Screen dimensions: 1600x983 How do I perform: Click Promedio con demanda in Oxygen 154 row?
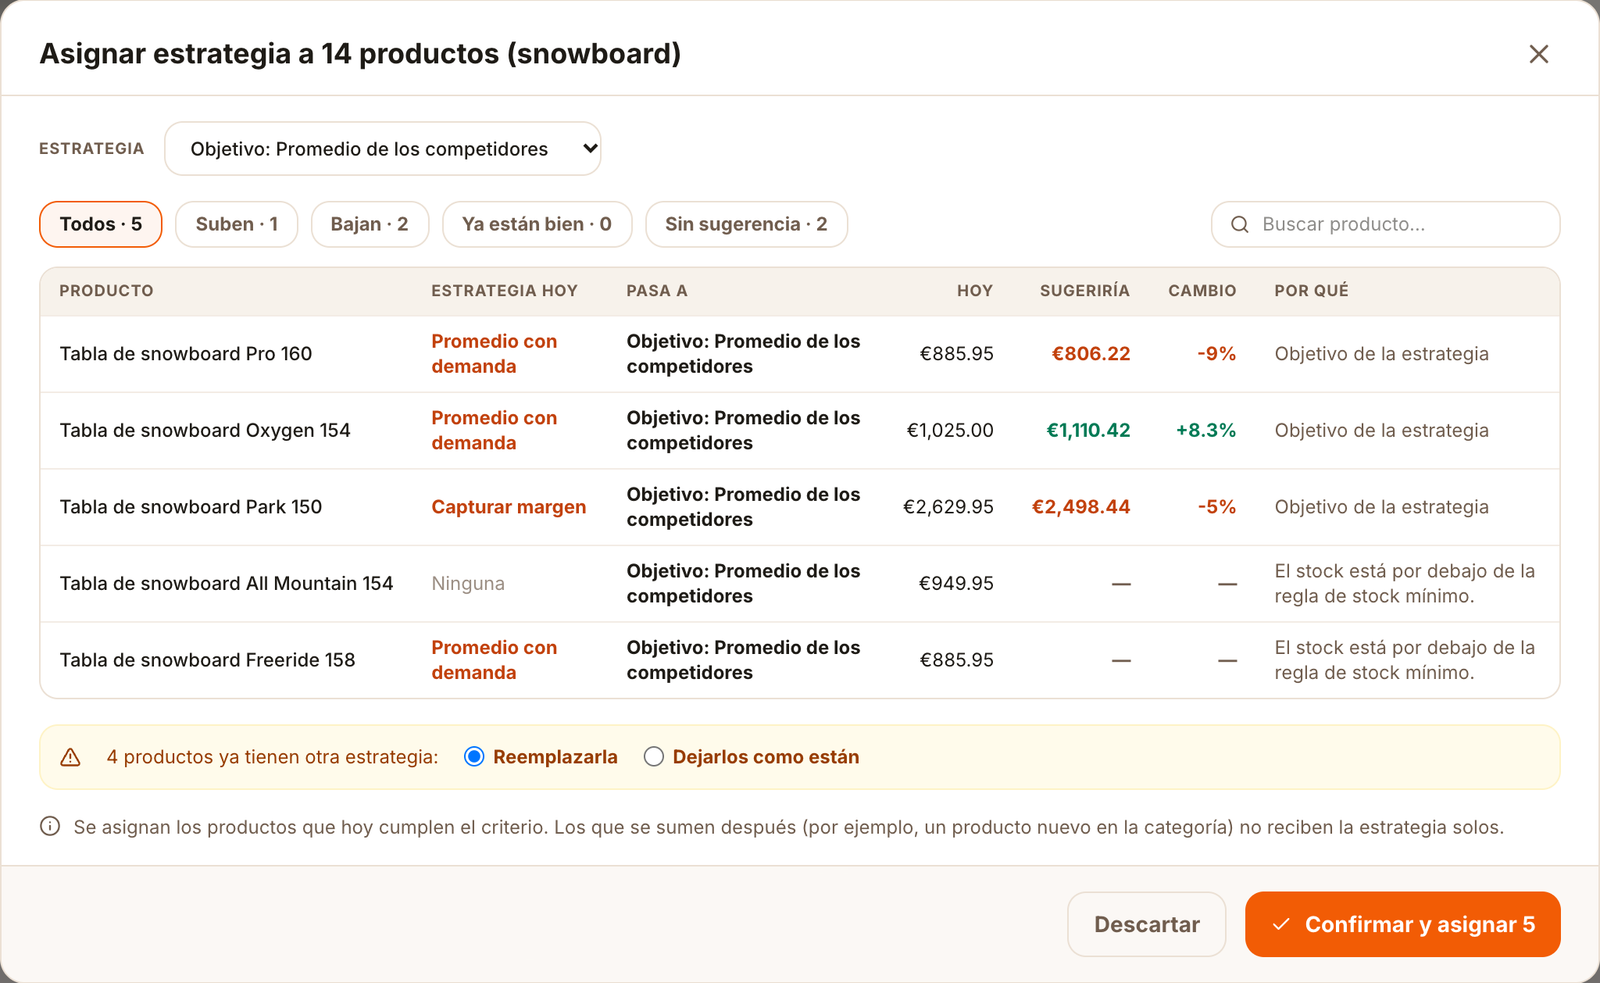(x=494, y=431)
